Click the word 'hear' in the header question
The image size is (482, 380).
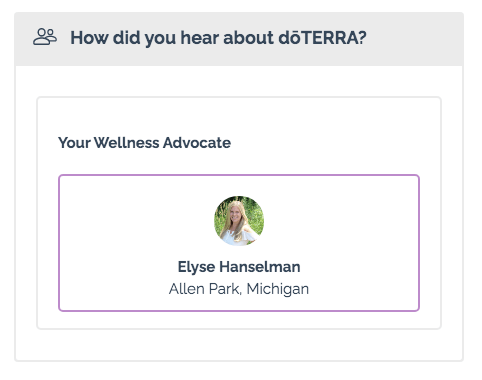point(200,38)
